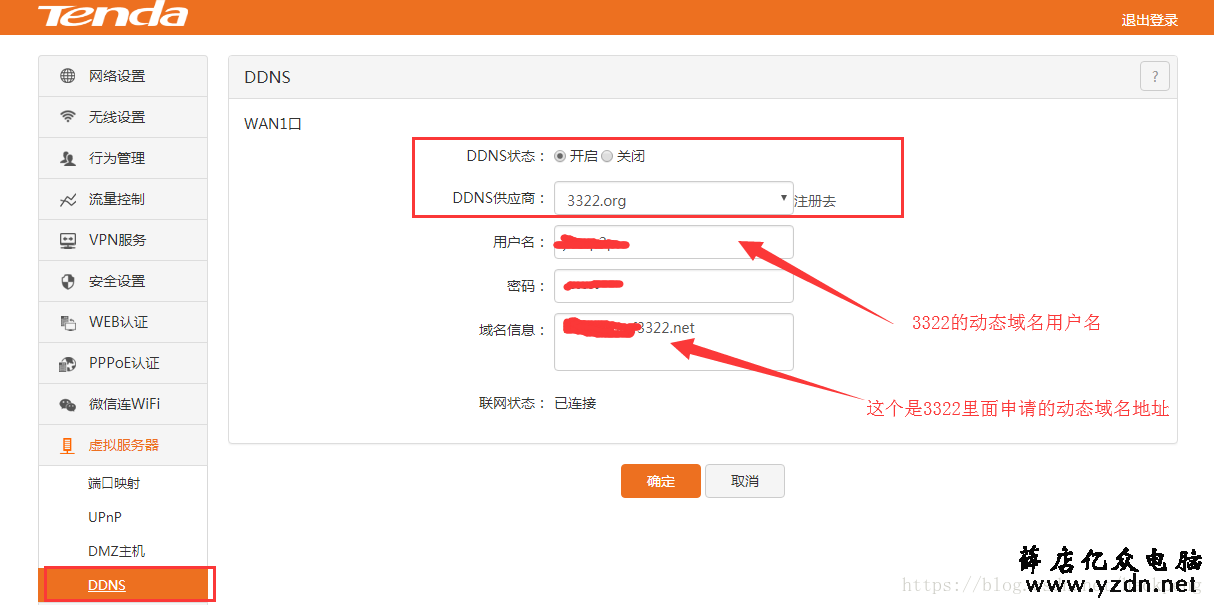Follow the 注册去 link
Viewport: 1214px width, 605px height.
[815, 201]
